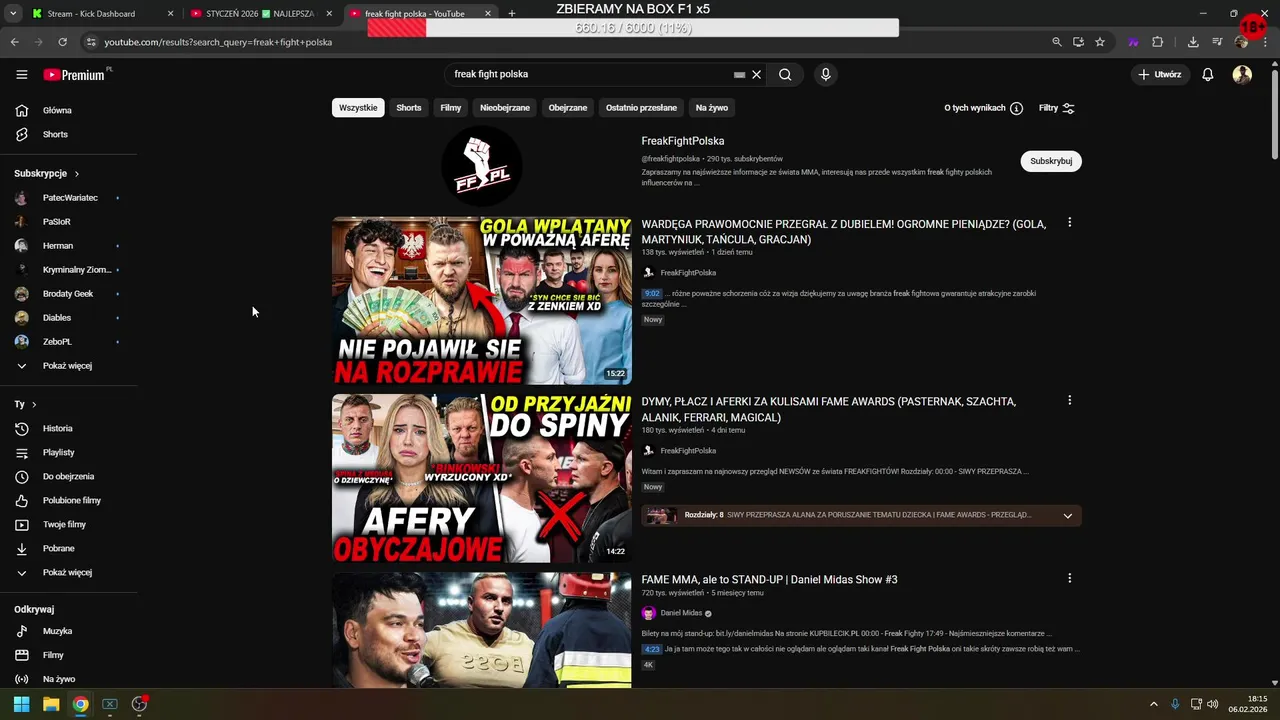Open Chrome from the taskbar
1280x720 pixels.
pos(80,704)
